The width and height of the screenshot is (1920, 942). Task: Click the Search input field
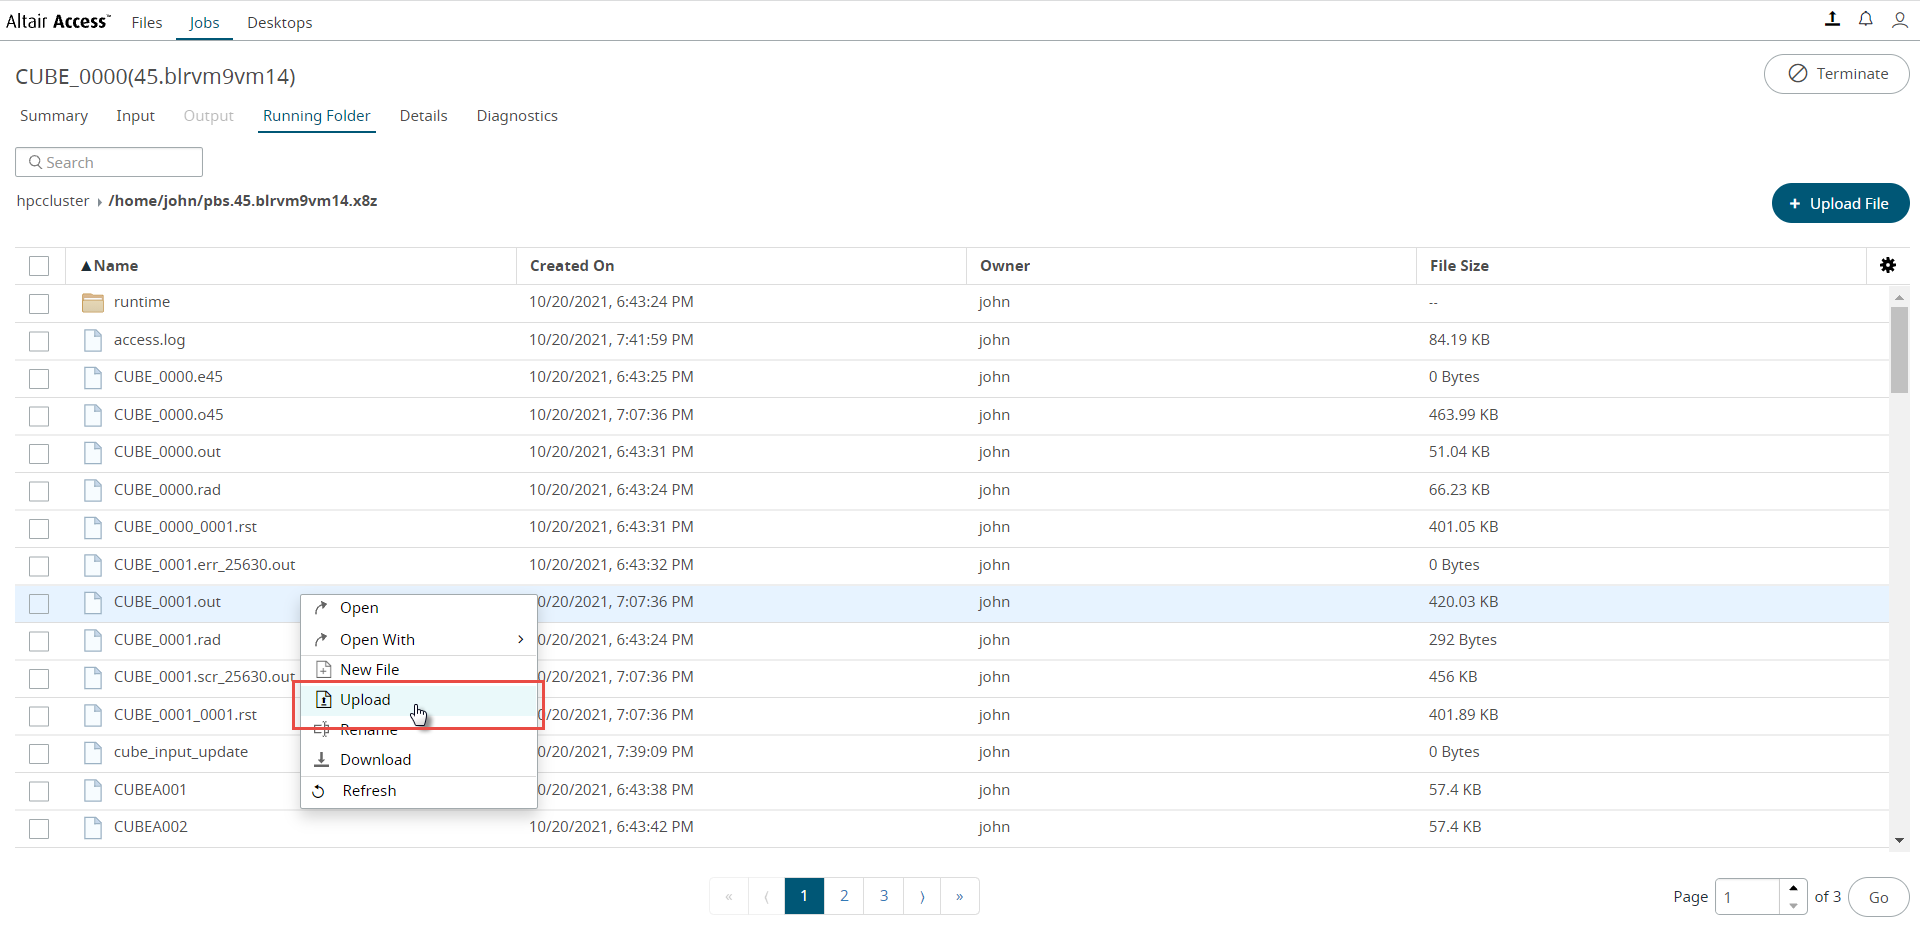pos(109,162)
